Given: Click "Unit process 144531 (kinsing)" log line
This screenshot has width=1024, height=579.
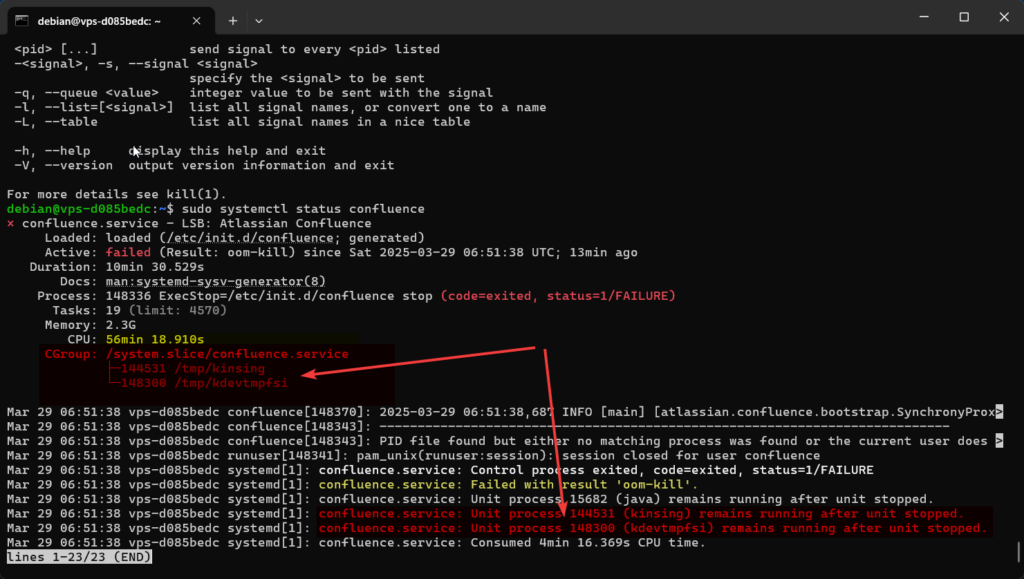Looking at the screenshot, I should click(x=485, y=514).
